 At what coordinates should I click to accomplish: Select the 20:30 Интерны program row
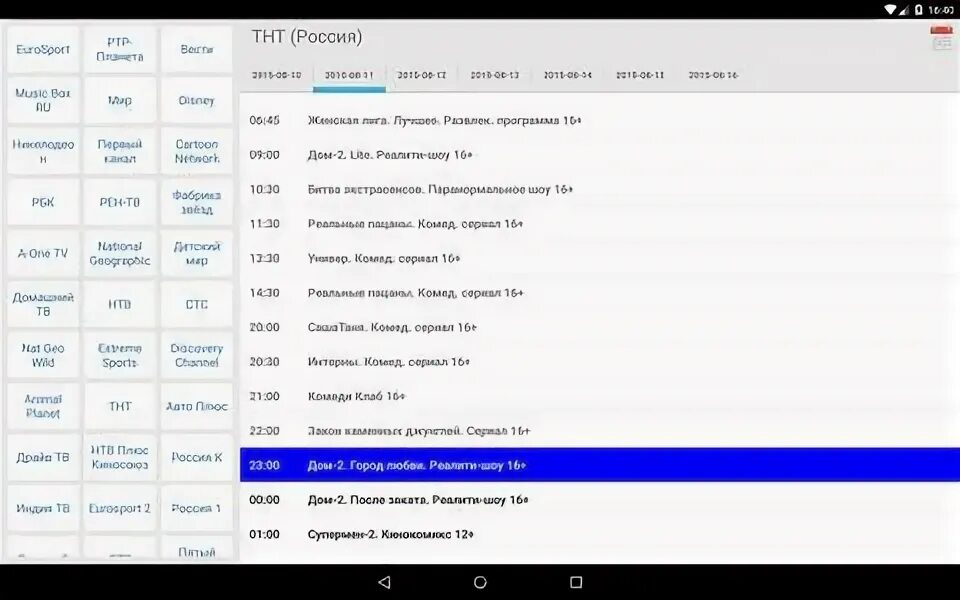600,362
